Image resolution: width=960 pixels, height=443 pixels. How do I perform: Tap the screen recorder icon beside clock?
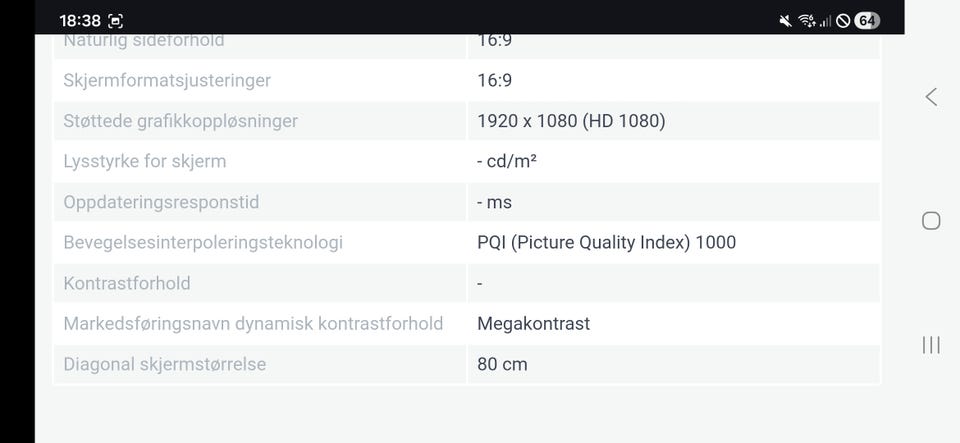[116, 21]
